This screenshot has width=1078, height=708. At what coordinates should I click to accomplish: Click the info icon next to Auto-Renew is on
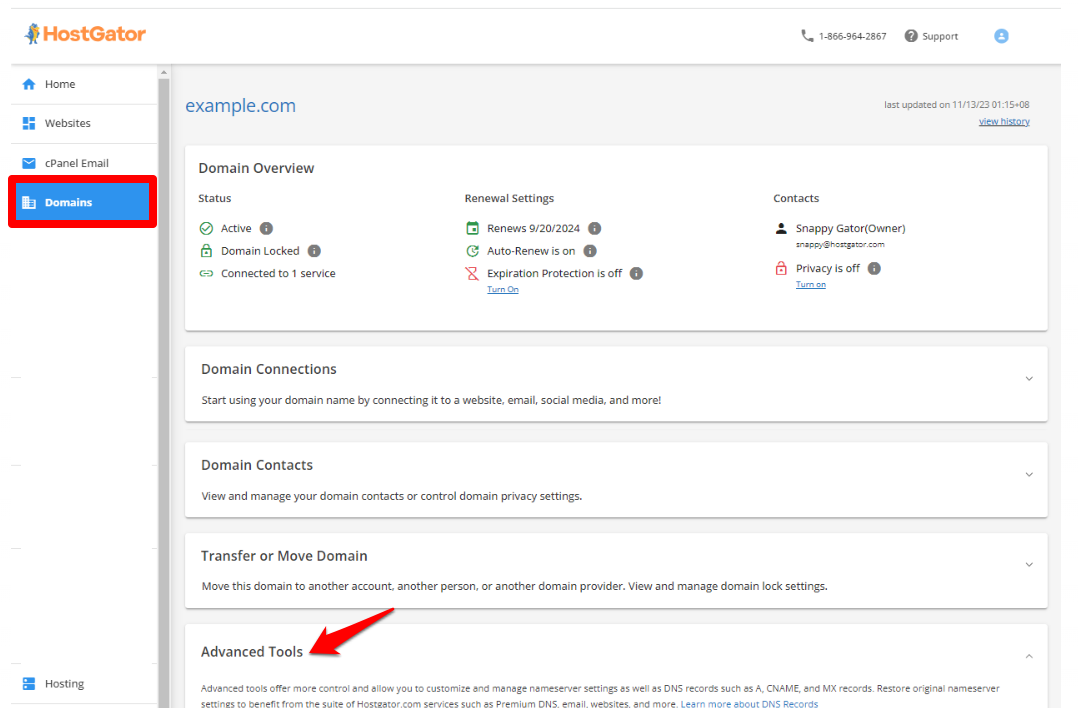(590, 251)
